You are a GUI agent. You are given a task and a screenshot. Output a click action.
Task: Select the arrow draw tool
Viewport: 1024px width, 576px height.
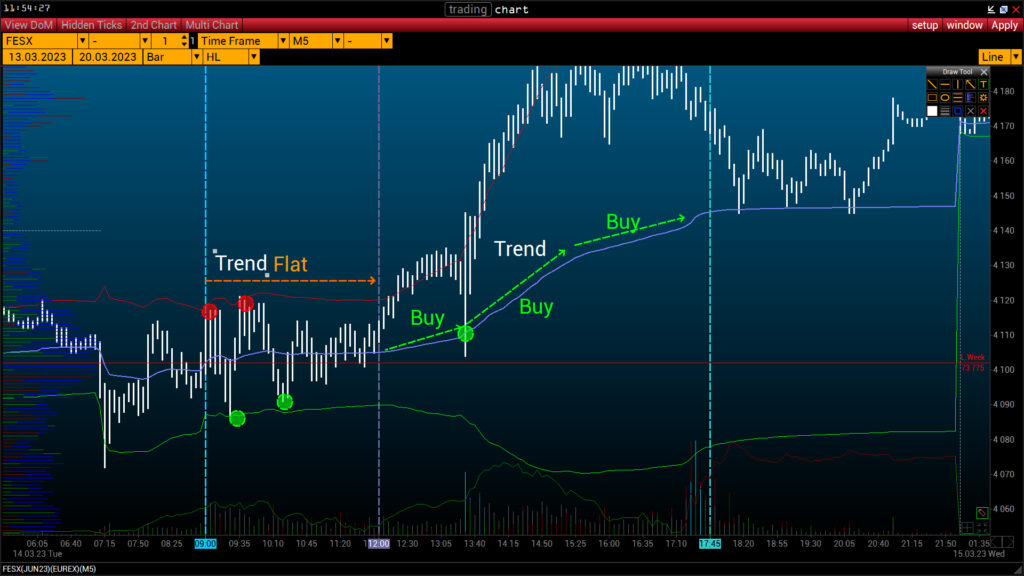(971, 84)
